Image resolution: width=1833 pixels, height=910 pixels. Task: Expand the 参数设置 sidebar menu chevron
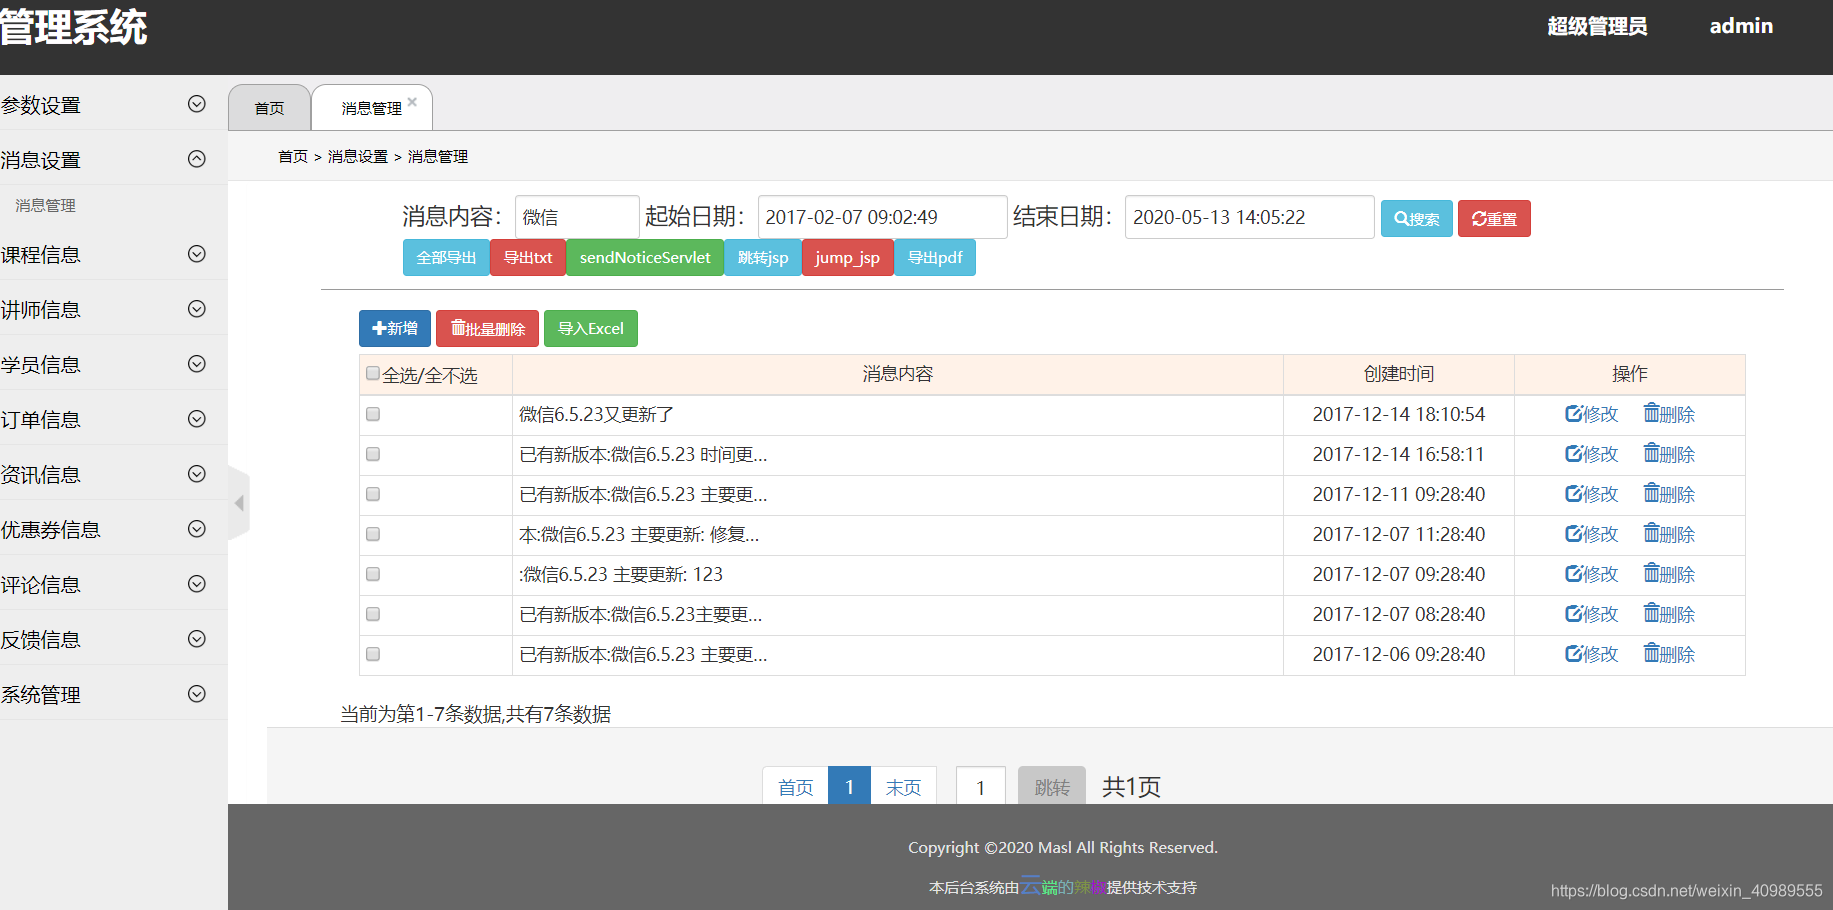(197, 104)
